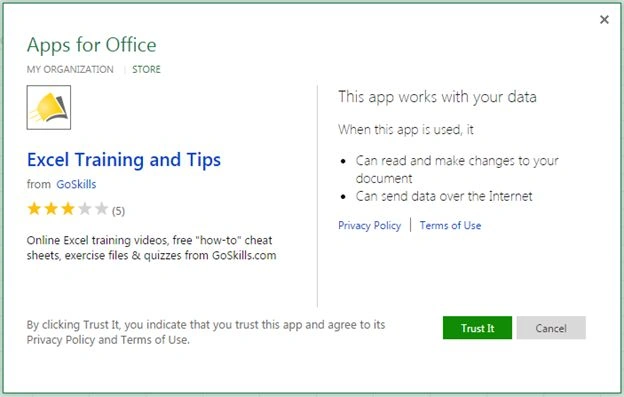Click the "By clicking Trust It" disclaimer text
This screenshot has height=397, width=624.
pyautogui.click(x=206, y=332)
